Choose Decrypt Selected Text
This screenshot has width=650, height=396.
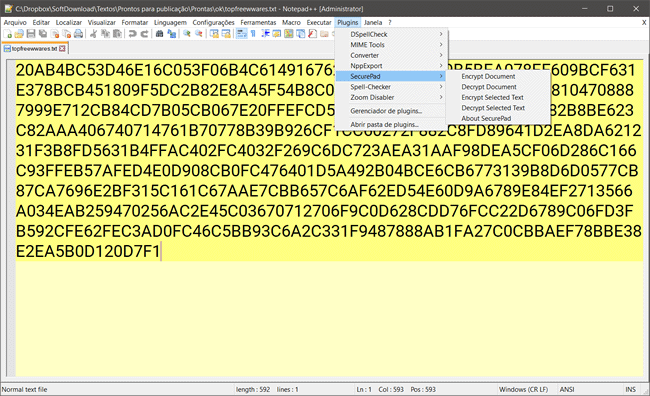[498, 108]
